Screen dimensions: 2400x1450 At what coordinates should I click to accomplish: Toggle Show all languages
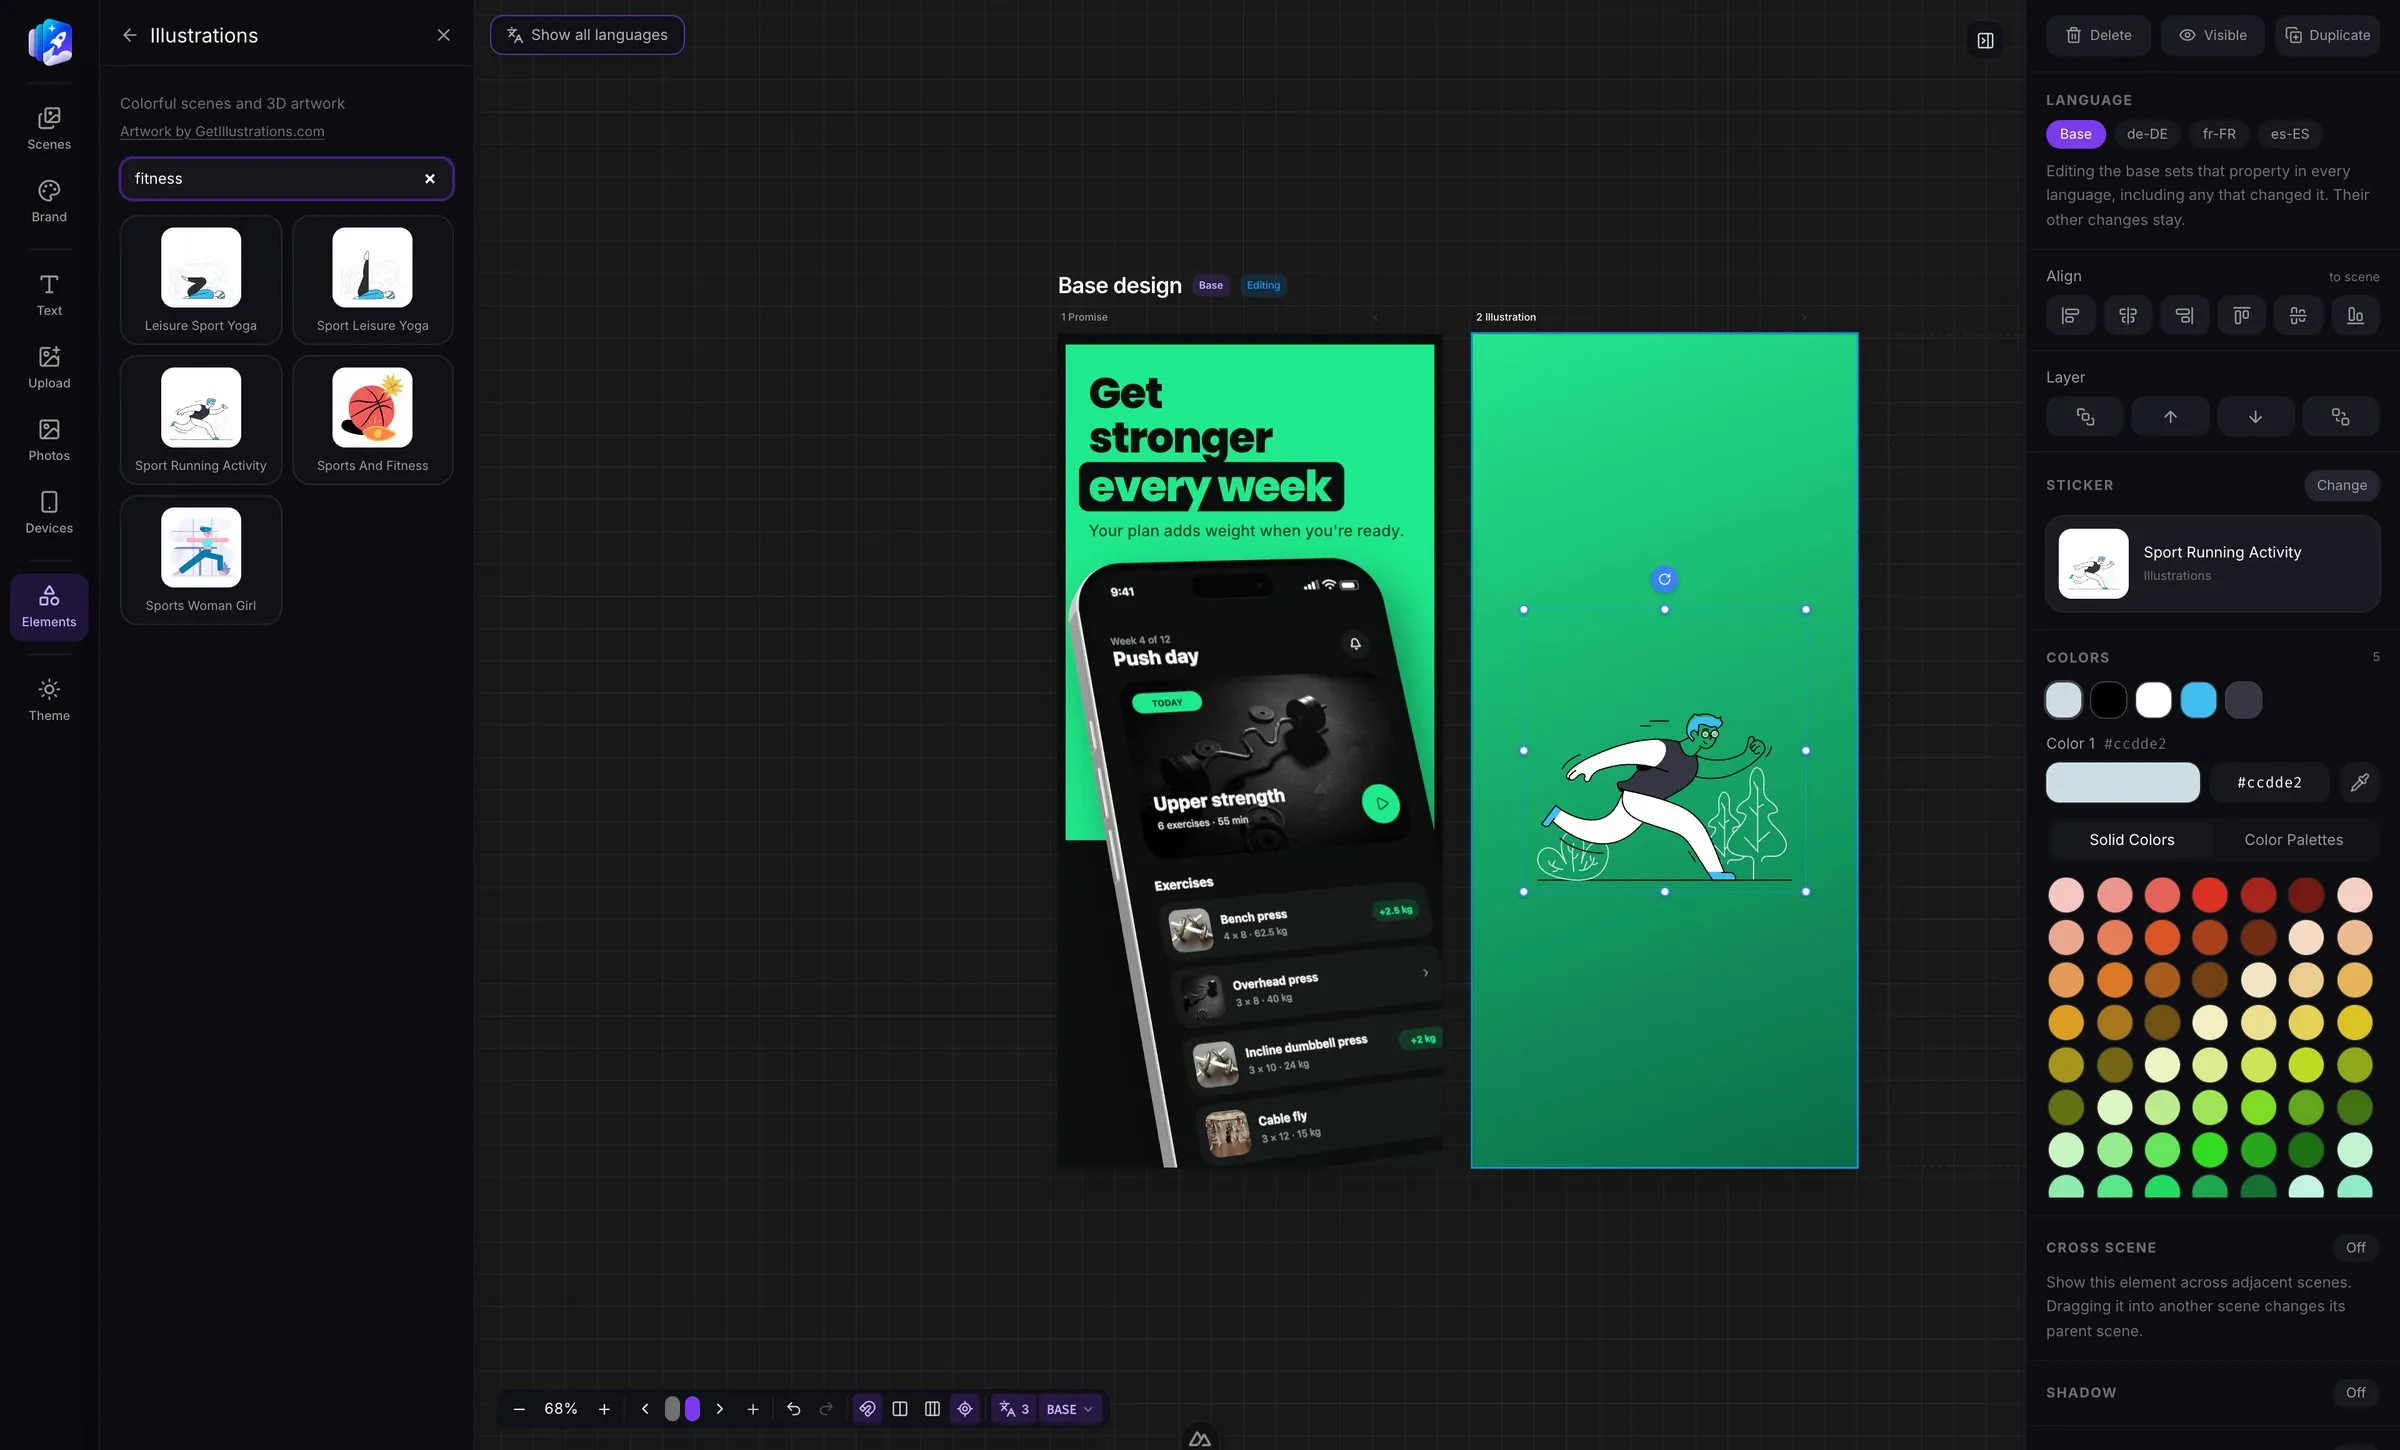pyautogui.click(x=587, y=35)
